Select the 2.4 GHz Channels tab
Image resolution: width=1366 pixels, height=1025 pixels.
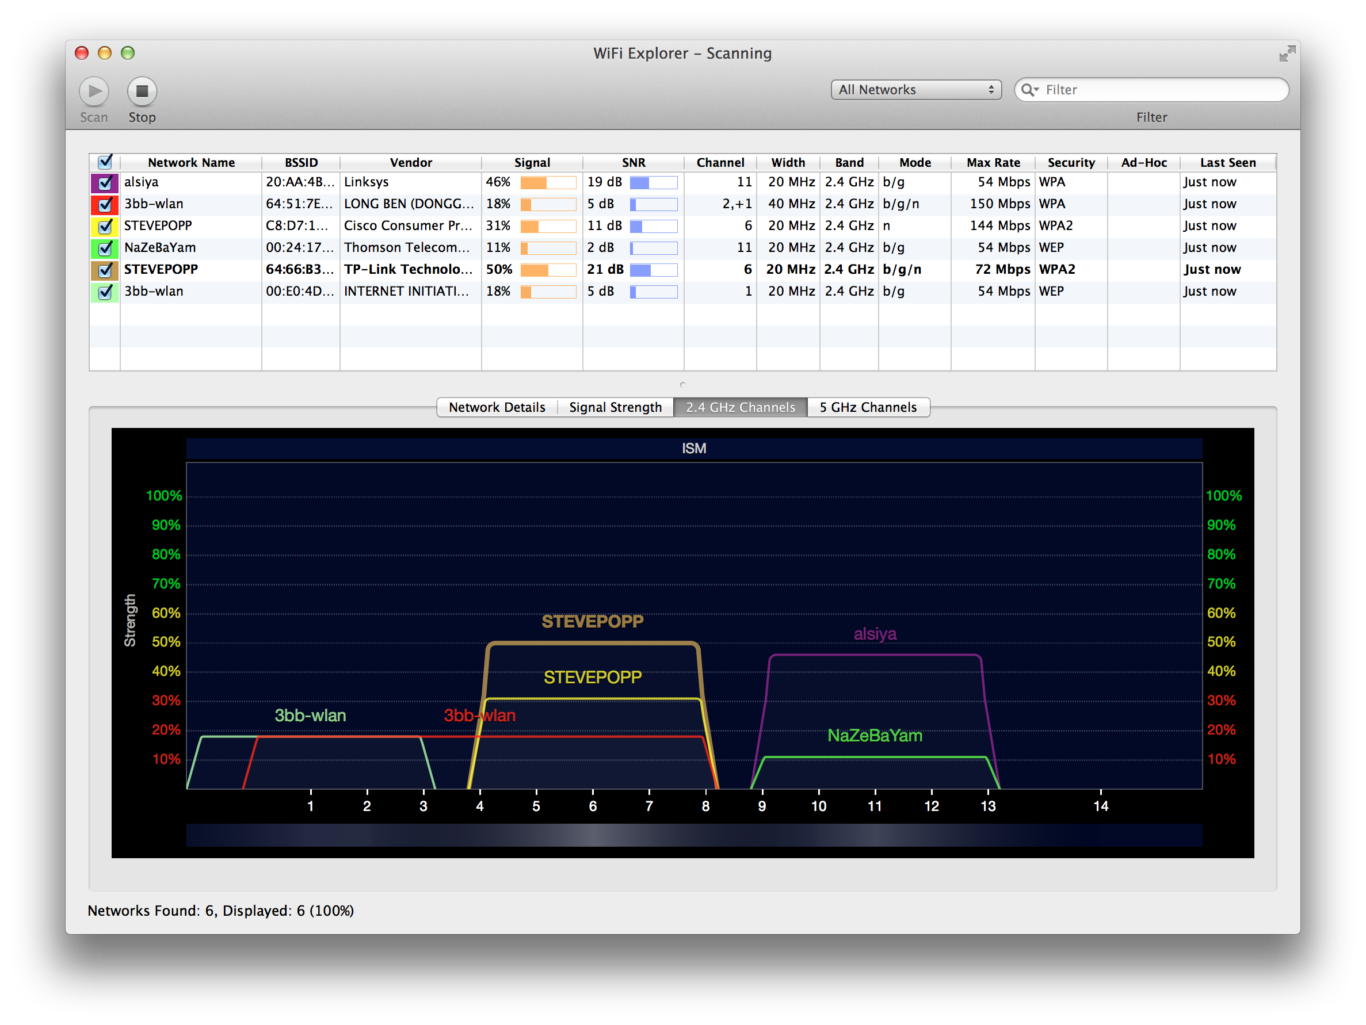point(740,407)
